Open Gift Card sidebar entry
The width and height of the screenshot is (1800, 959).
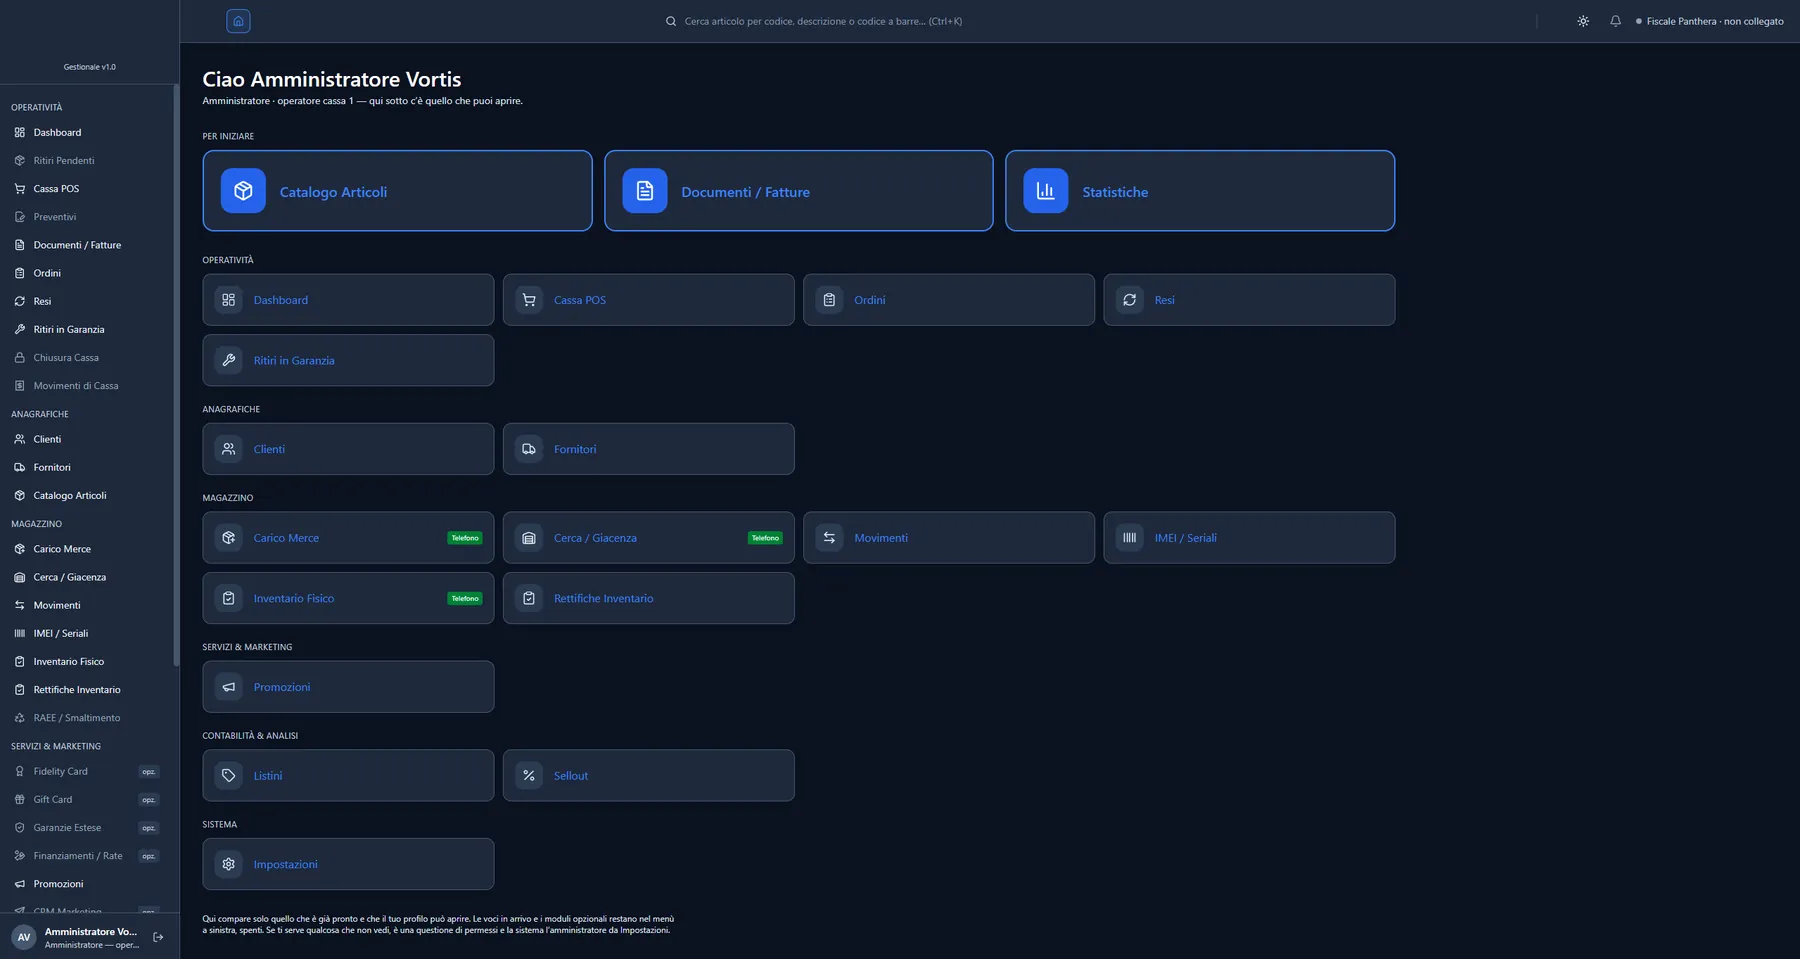87,799
